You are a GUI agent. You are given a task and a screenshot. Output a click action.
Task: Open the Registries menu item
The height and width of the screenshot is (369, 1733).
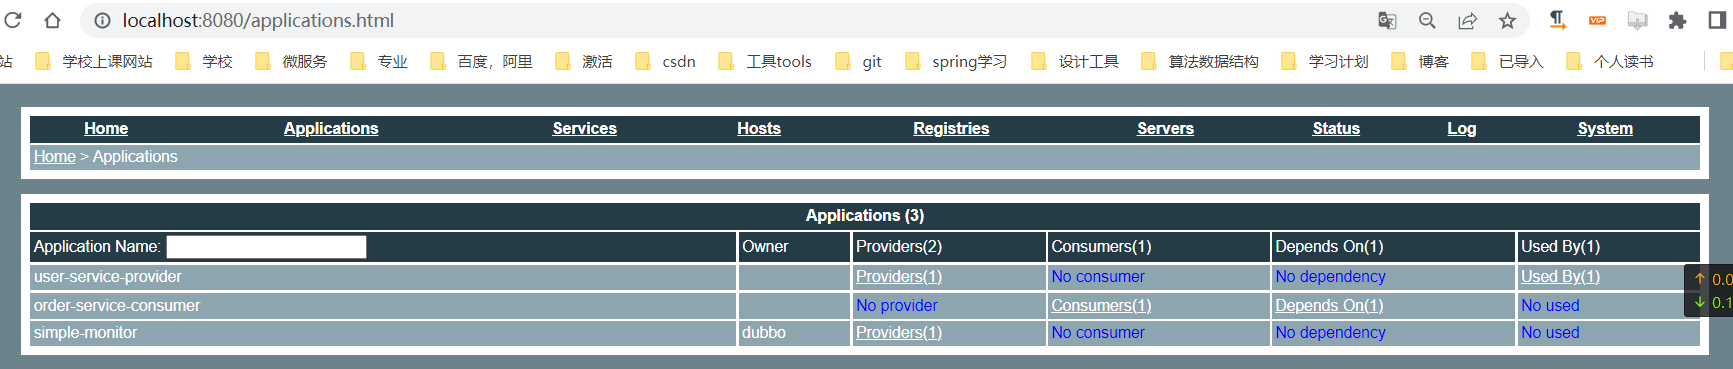pyautogui.click(x=951, y=128)
